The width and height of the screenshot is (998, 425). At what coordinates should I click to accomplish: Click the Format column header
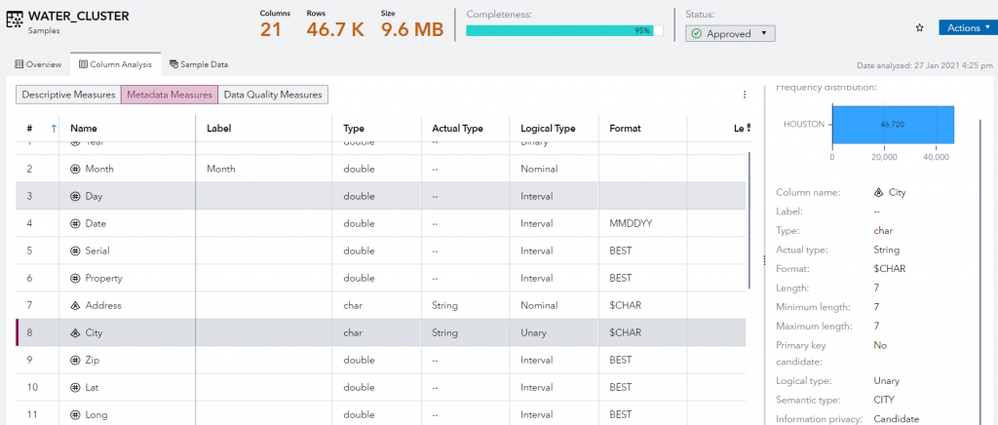626,128
